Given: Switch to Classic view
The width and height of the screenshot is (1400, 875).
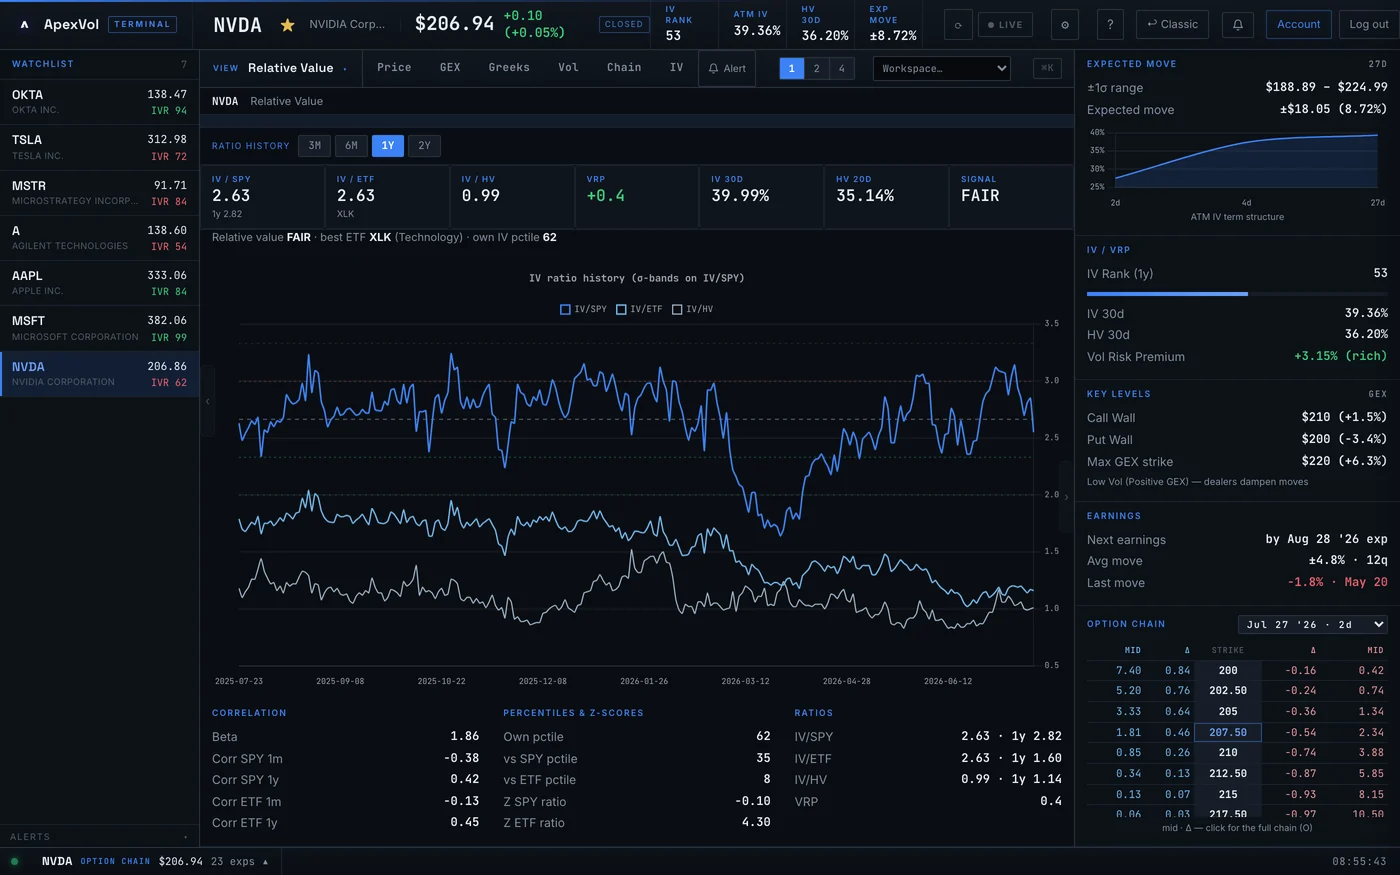Looking at the screenshot, I should coord(1172,25).
